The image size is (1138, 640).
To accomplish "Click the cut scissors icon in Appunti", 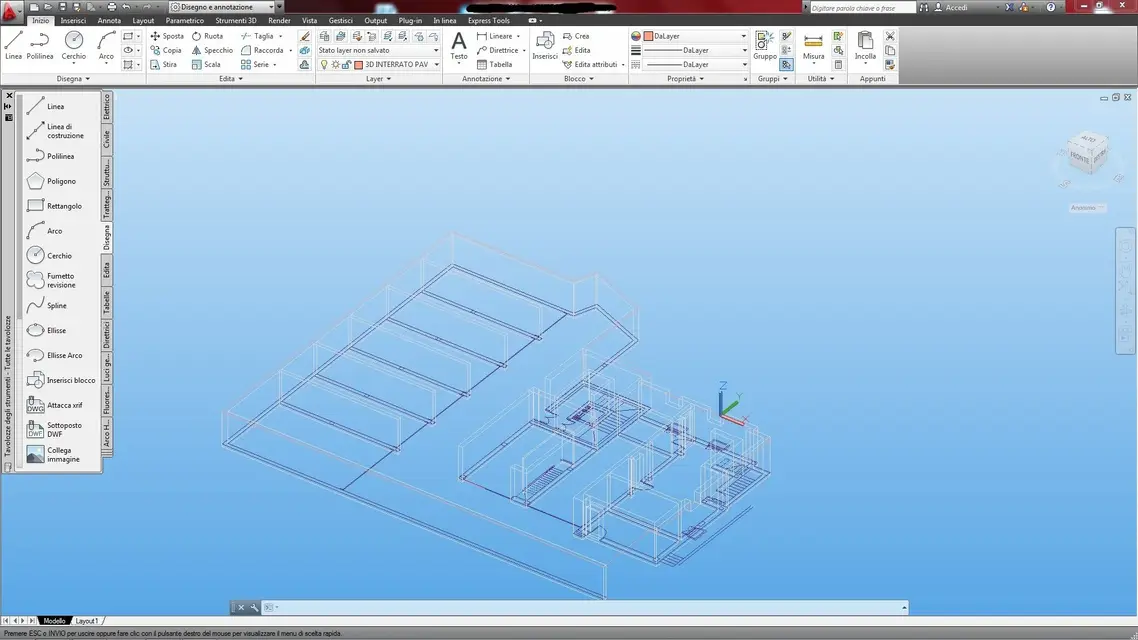I will click(x=891, y=36).
